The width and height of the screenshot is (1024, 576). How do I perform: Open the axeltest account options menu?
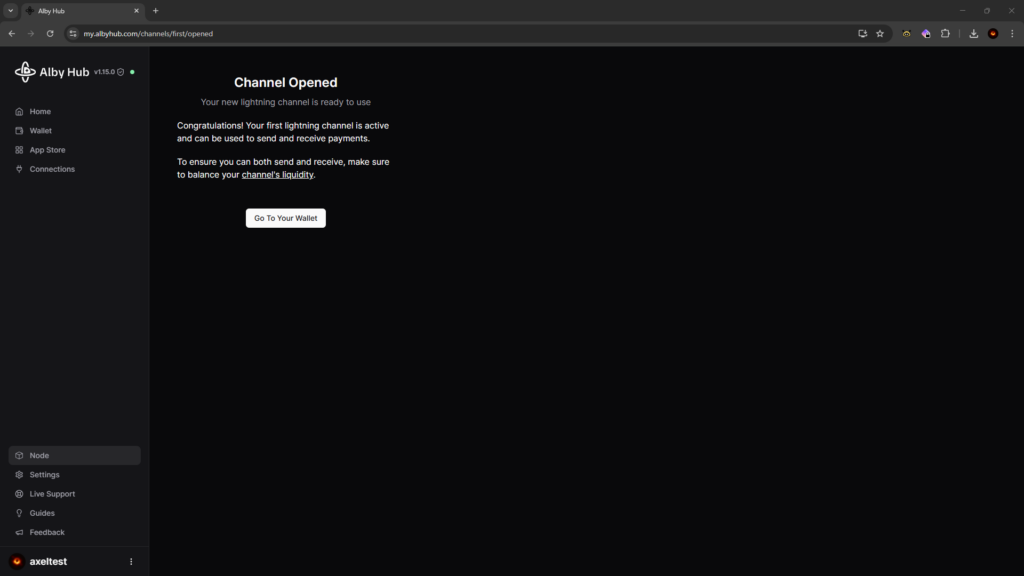coord(131,562)
